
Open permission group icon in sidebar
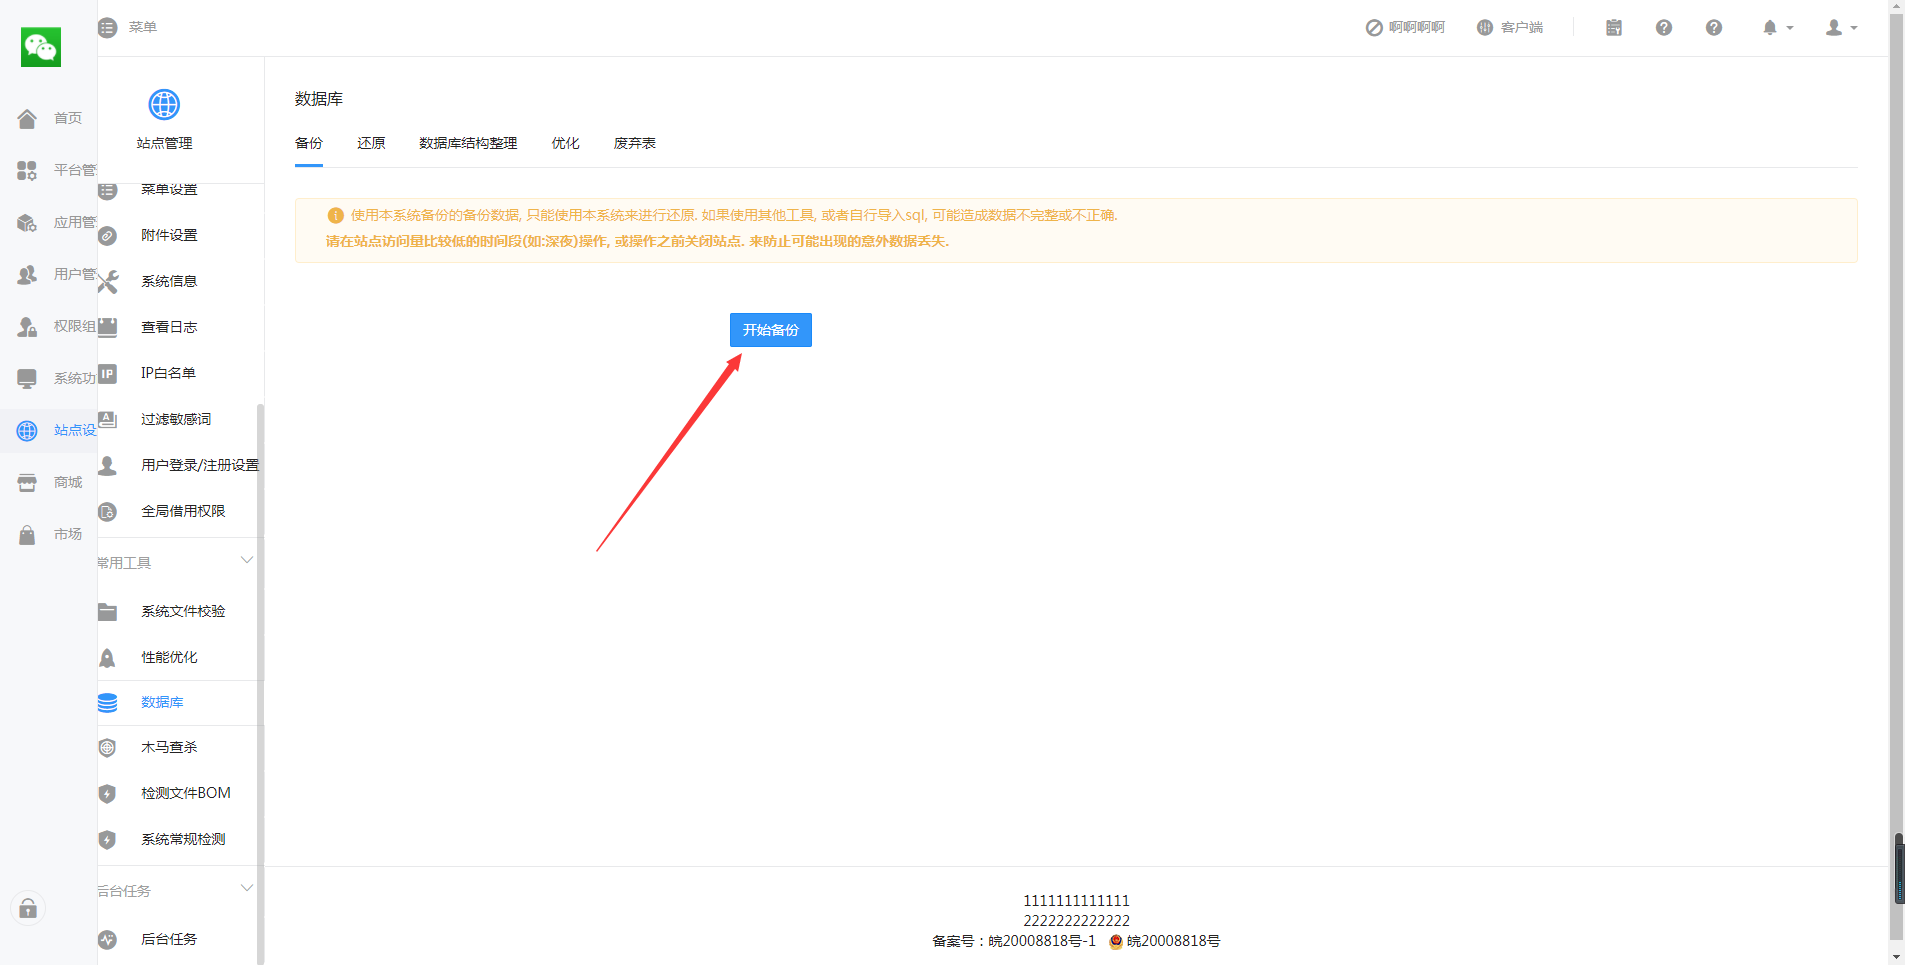(27, 326)
